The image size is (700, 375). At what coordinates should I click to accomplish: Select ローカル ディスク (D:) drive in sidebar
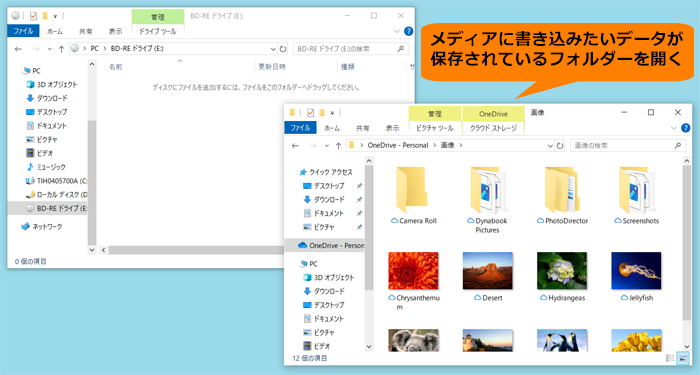pyautogui.click(x=56, y=195)
